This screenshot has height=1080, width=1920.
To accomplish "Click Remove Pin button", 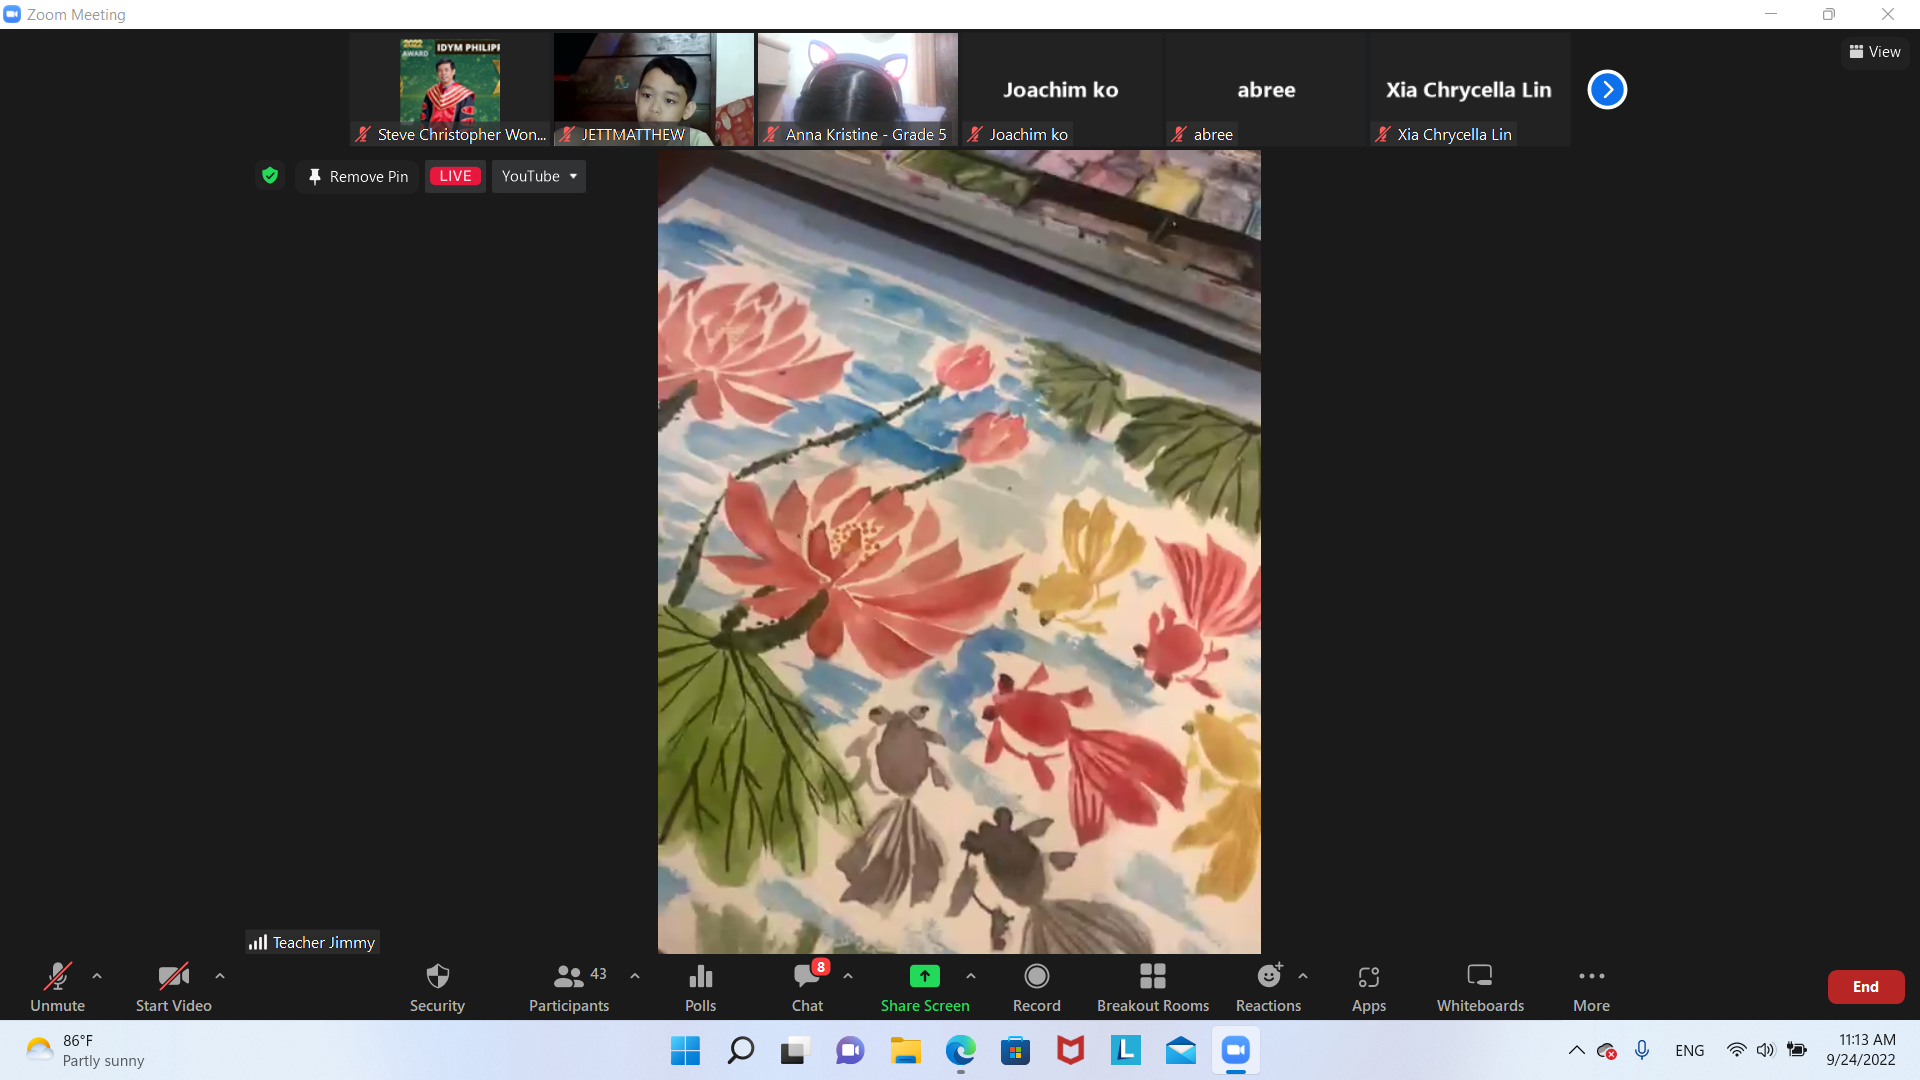I will [358, 176].
